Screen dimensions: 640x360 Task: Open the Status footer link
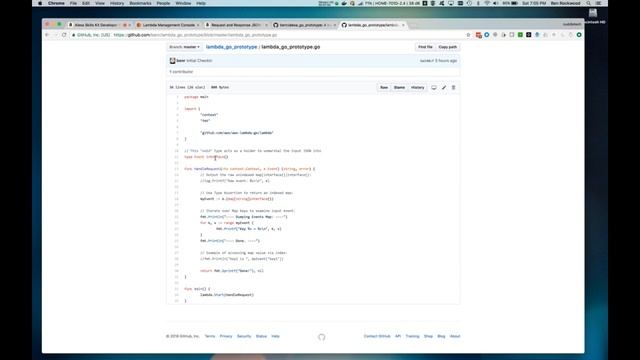[x=261, y=336]
